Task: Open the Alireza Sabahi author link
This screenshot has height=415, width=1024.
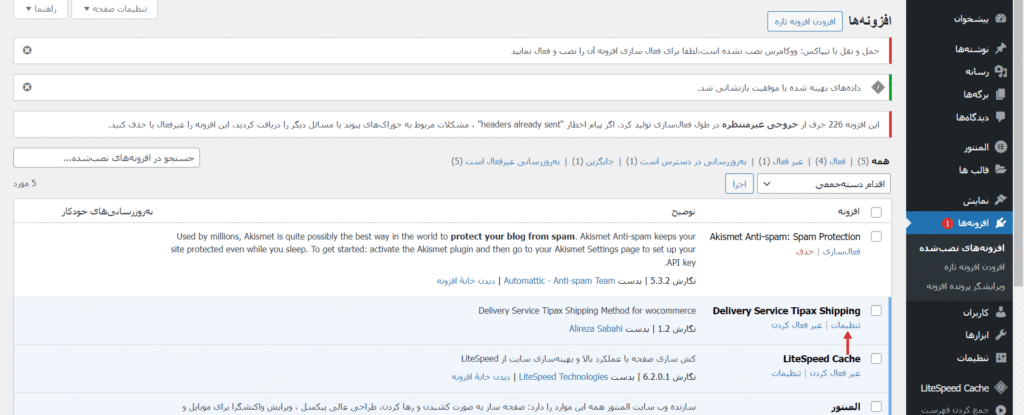Action: click(597, 329)
